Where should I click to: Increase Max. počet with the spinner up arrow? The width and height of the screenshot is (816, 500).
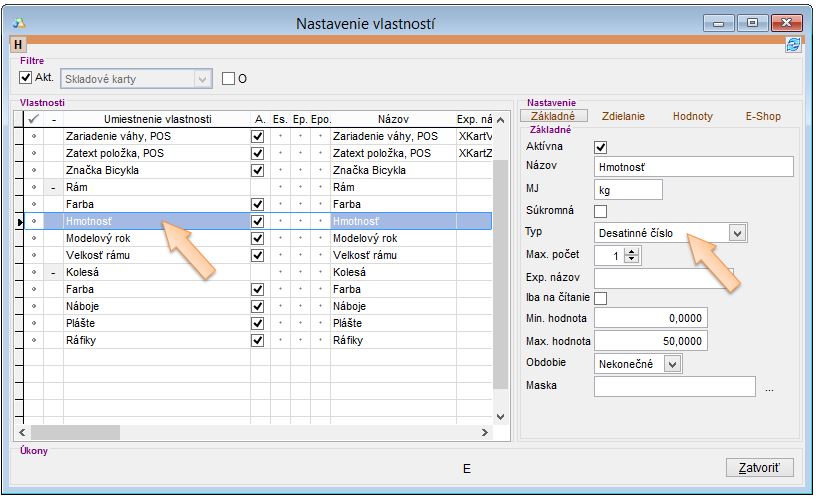[x=633, y=251]
